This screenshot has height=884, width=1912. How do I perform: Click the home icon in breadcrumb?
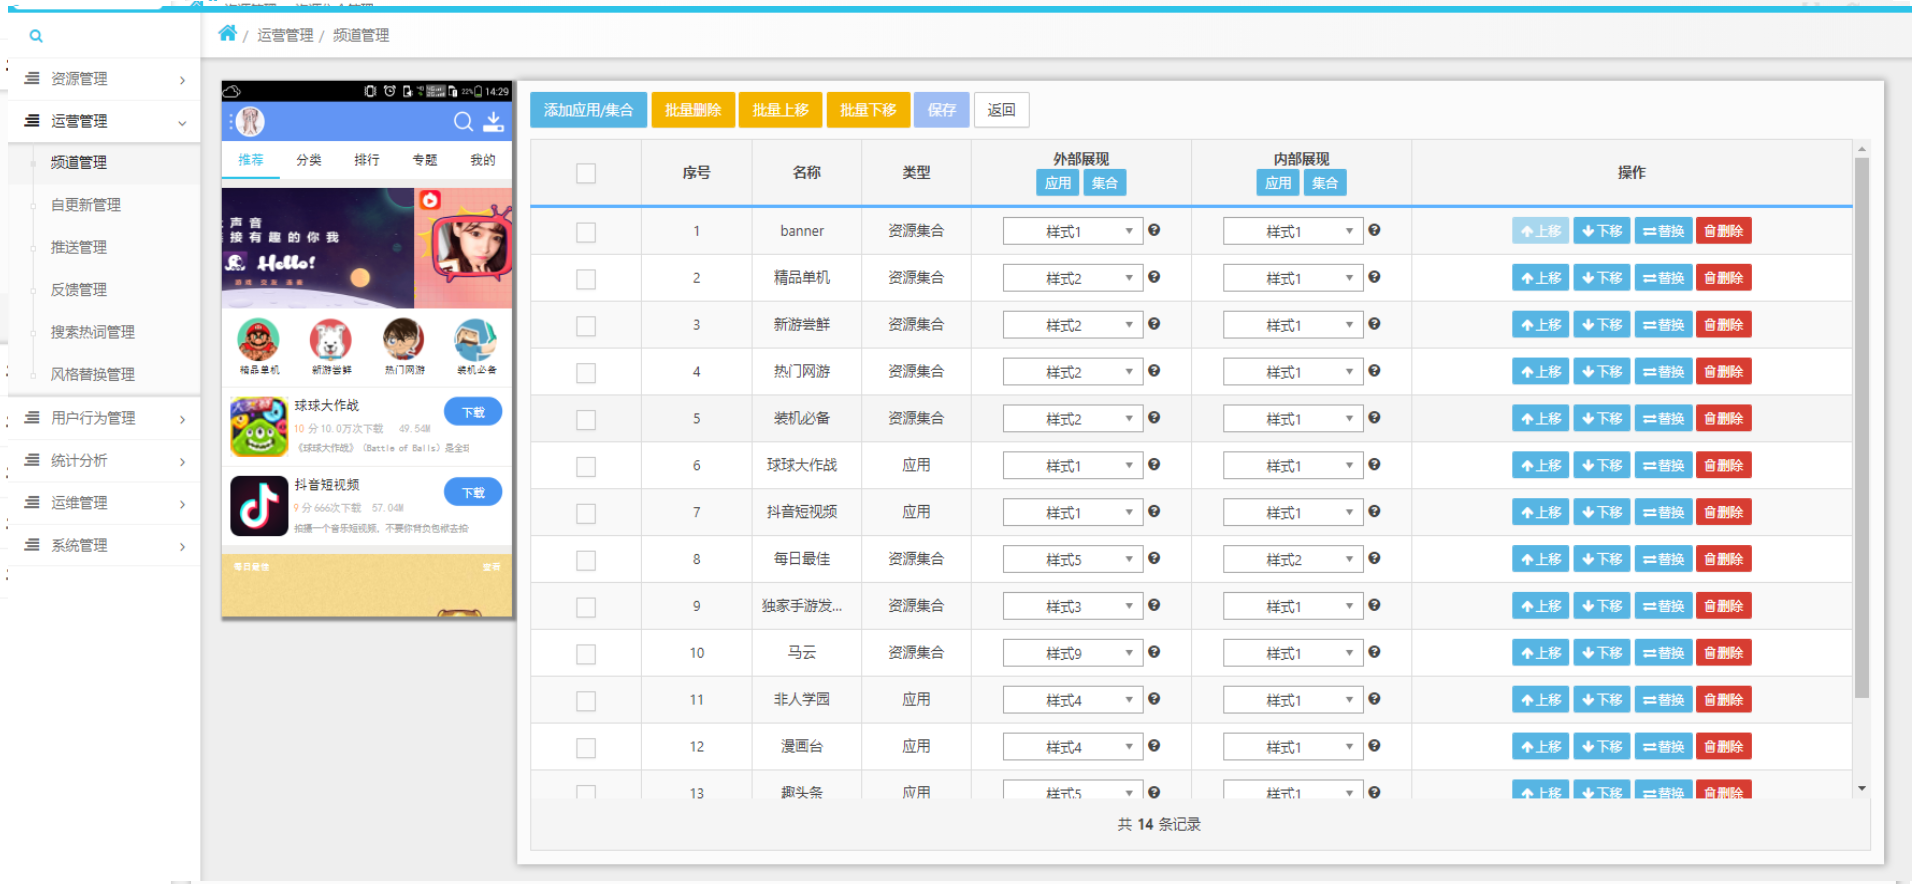click(x=227, y=34)
